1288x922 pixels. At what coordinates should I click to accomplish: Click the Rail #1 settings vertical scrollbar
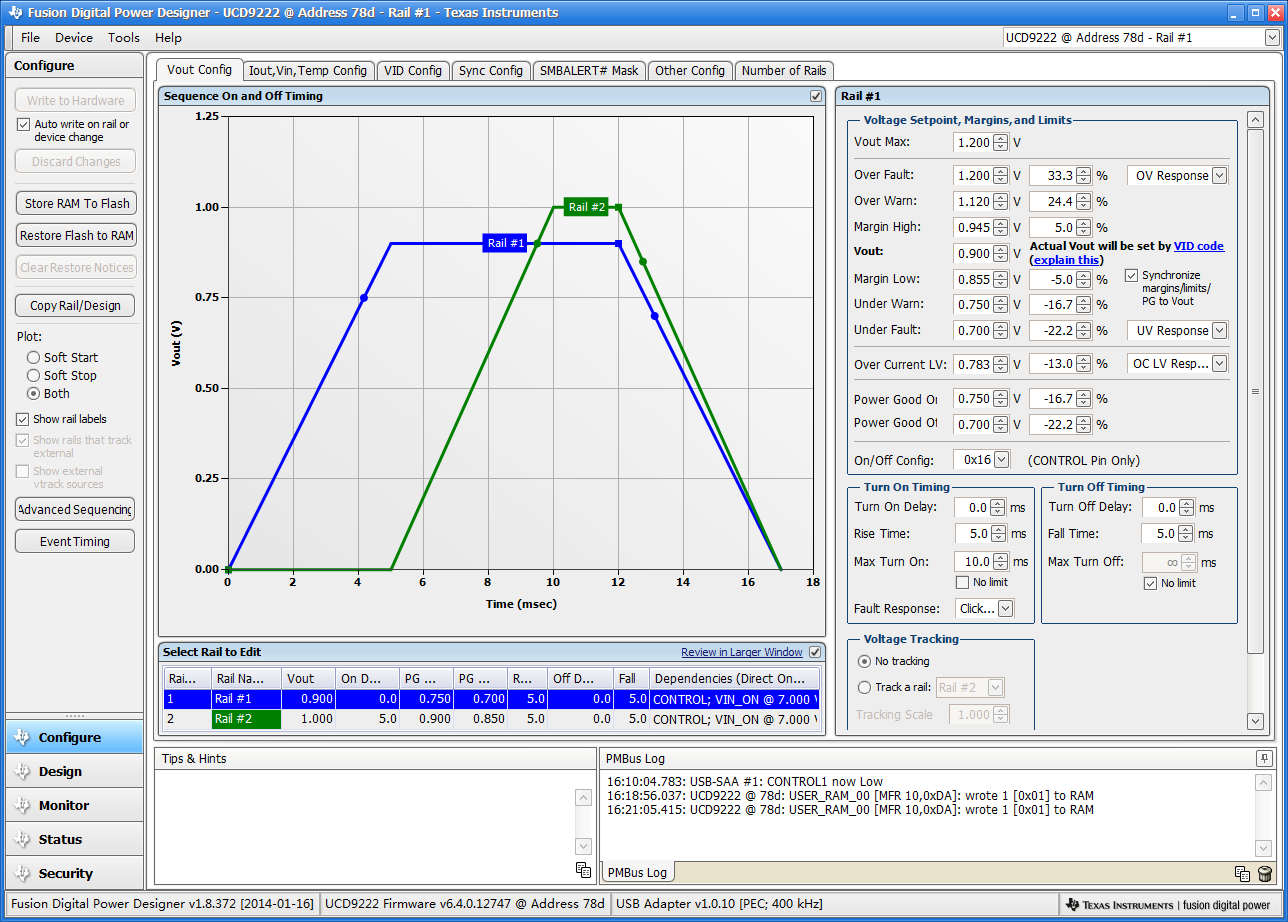(1256, 391)
